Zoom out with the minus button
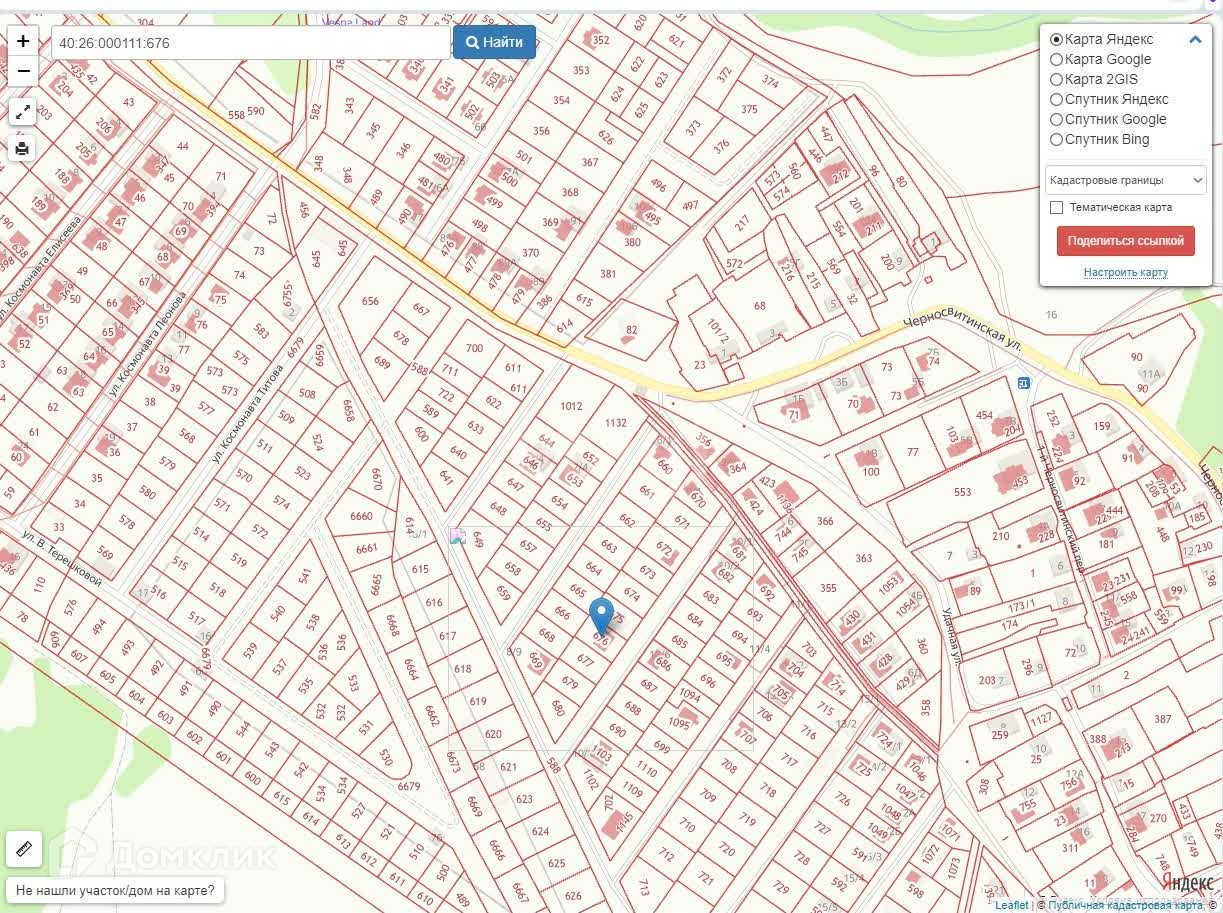1223x913 pixels. (x=23, y=71)
